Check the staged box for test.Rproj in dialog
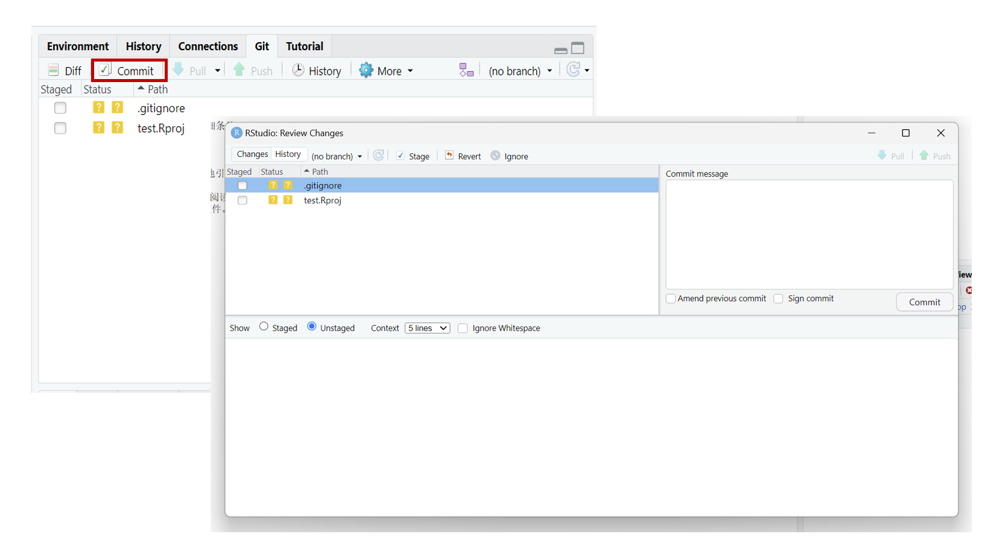The height and width of the screenshot is (560, 1005). point(242,200)
